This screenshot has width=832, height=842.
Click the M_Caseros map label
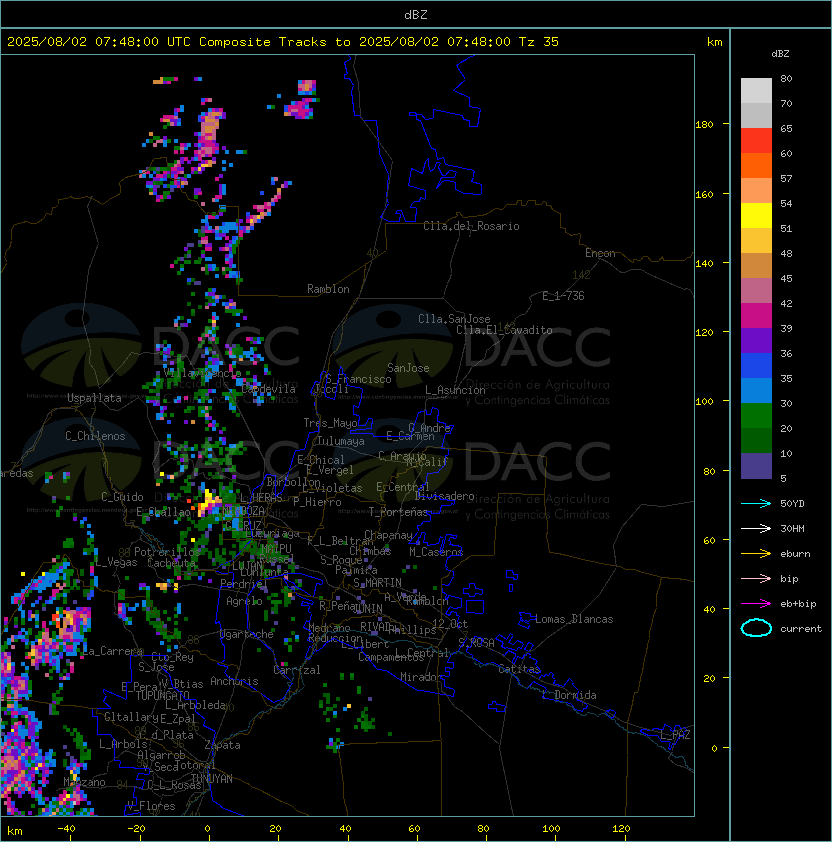436,552
